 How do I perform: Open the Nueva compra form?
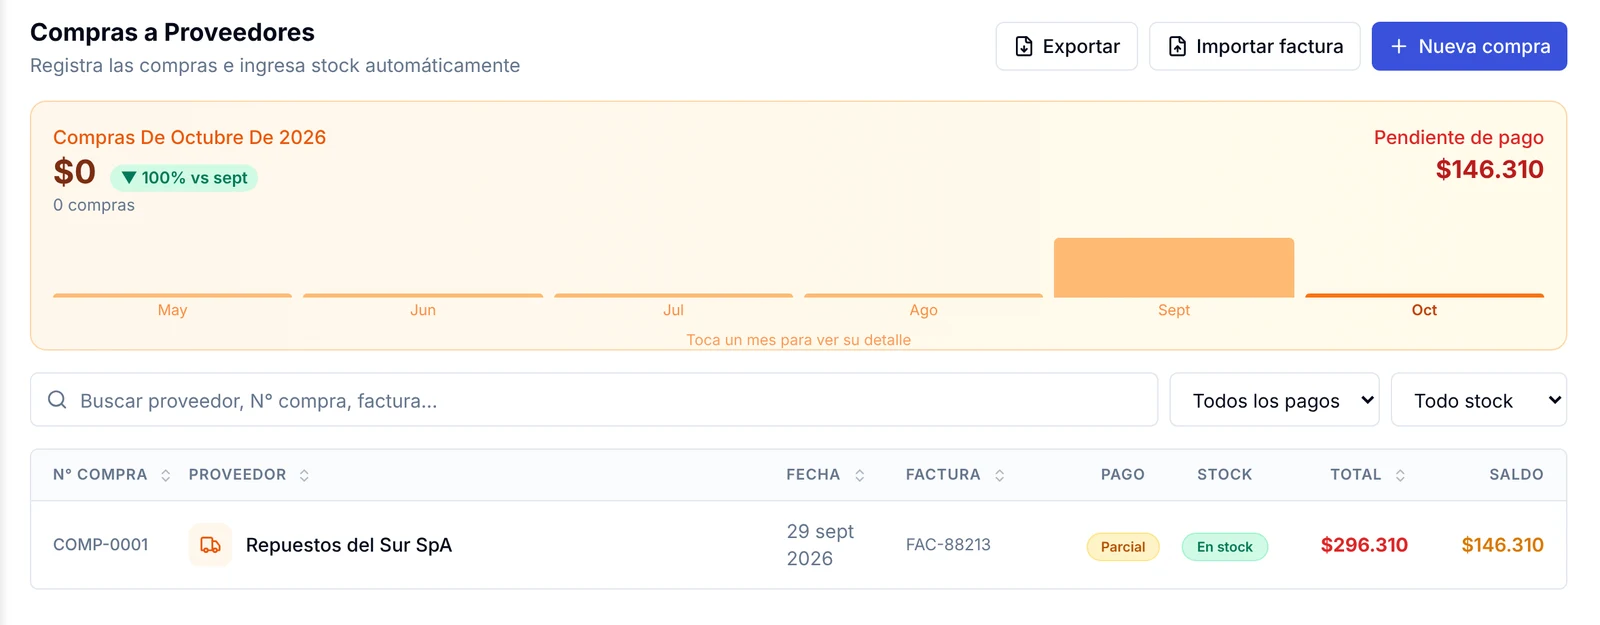pyautogui.click(x=1469, y=46)
